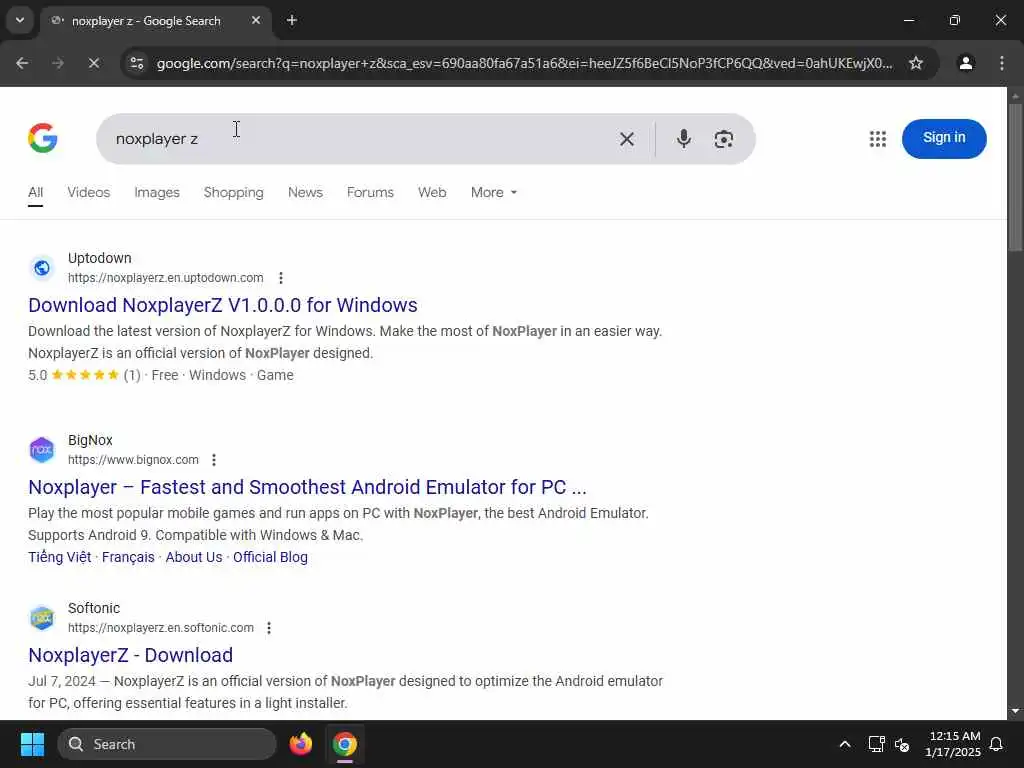Viewport: 1024px width, 768px height.
Task: Click the Softonic site favicon
Action: pyautogui.click(x=42, y=618)
